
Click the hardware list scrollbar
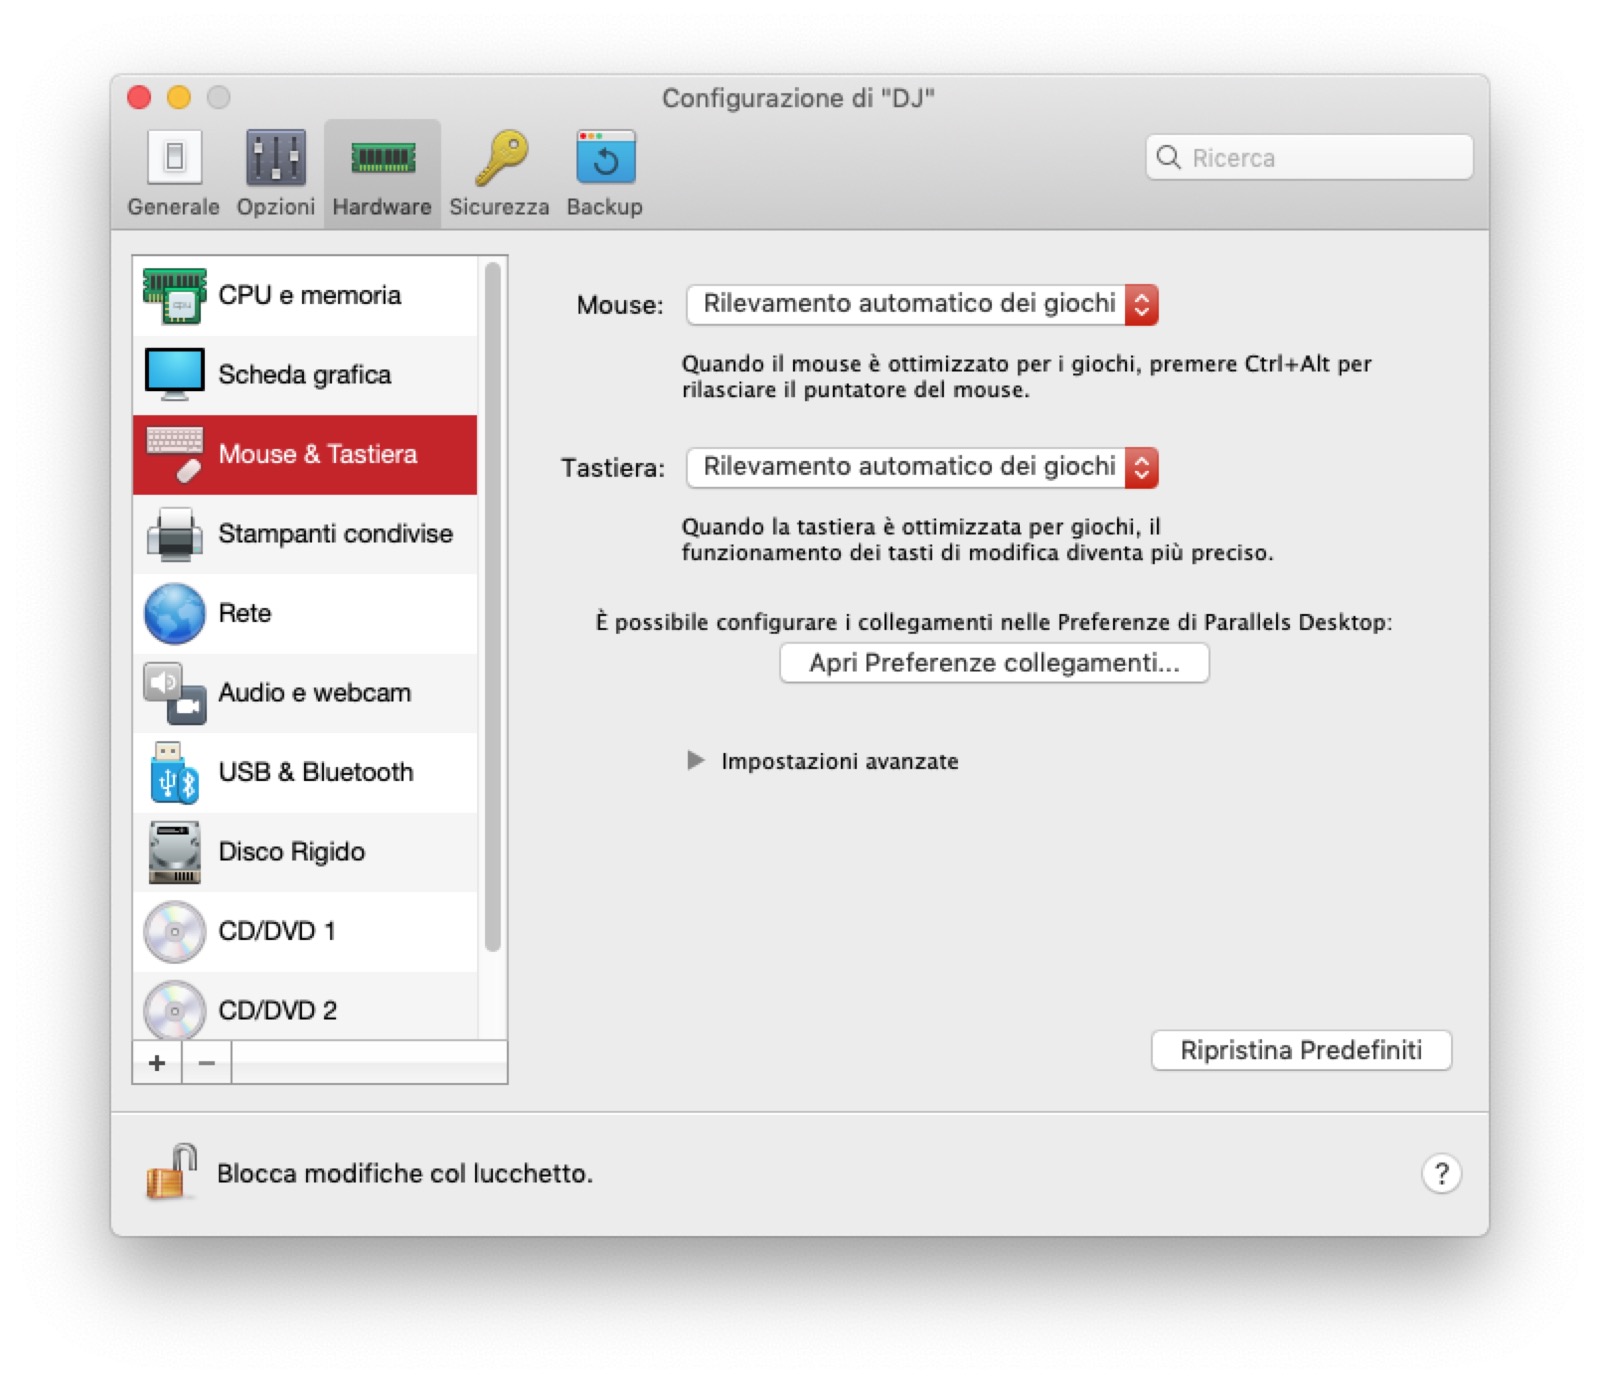click(492, 607)
